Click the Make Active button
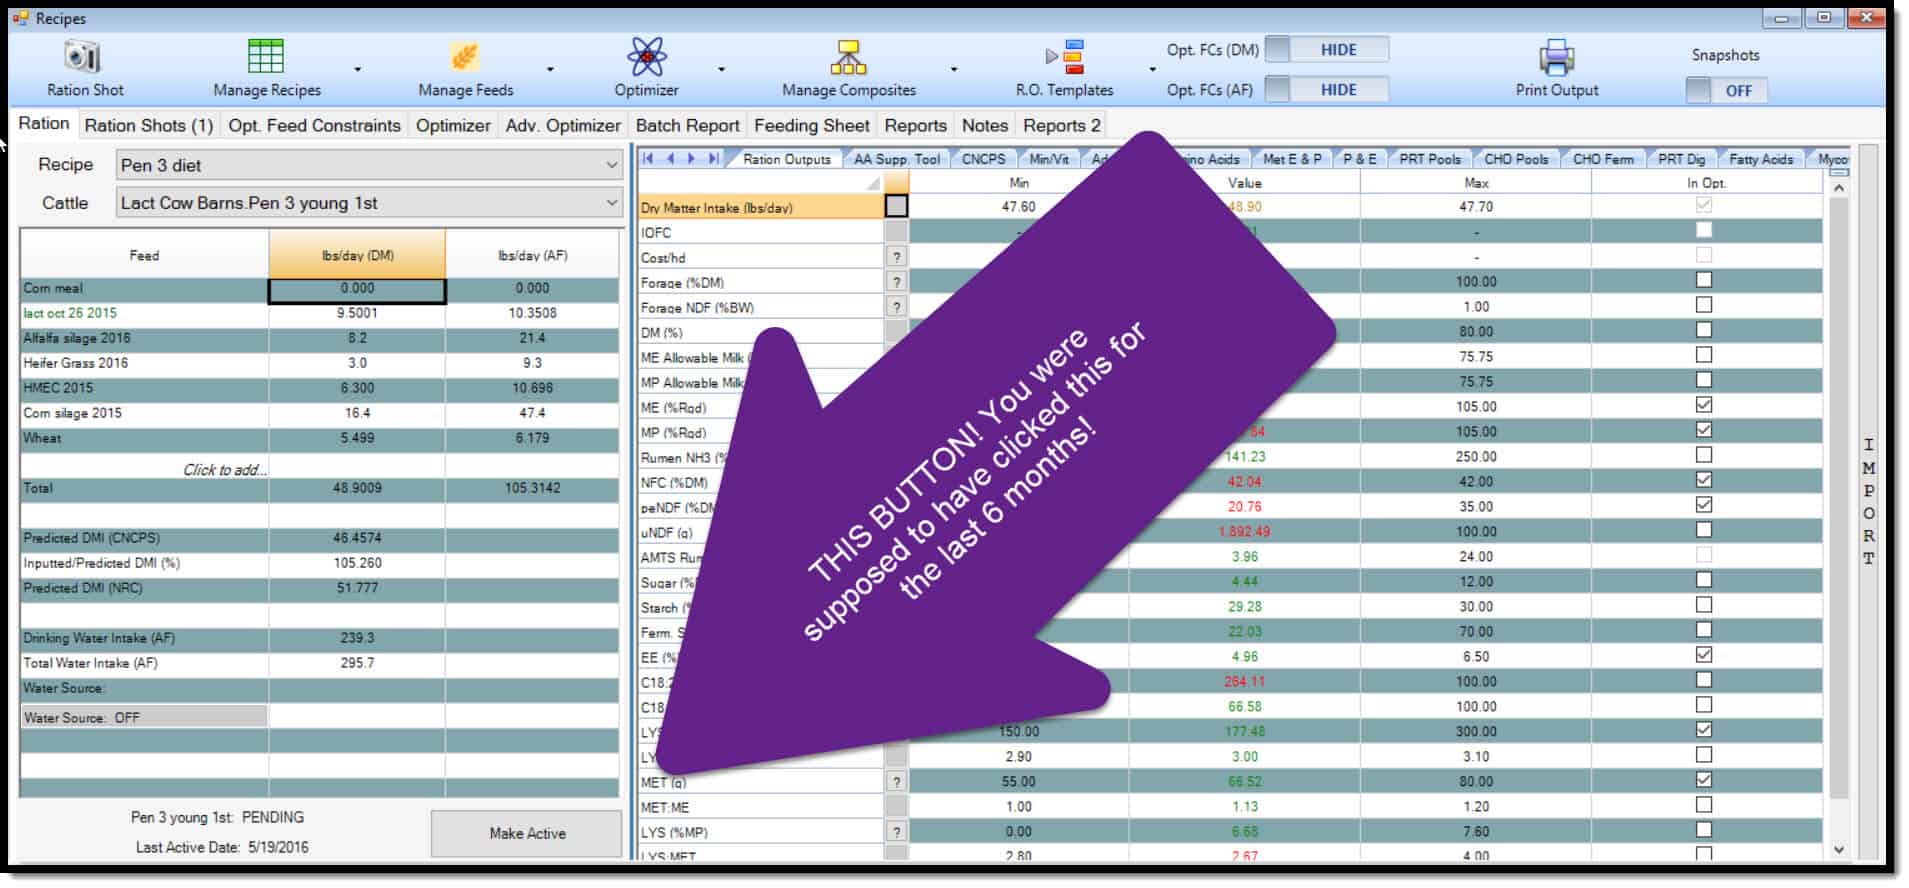The height and width of the screenshot is (888, 1909). coord(527,834)
